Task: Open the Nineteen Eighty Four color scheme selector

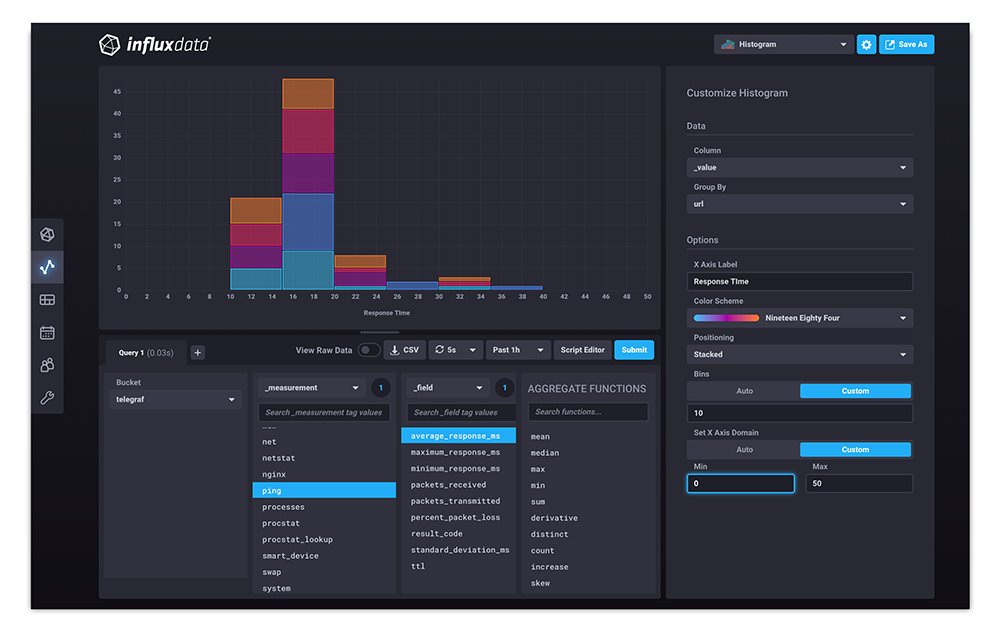Action: point(800,318)
